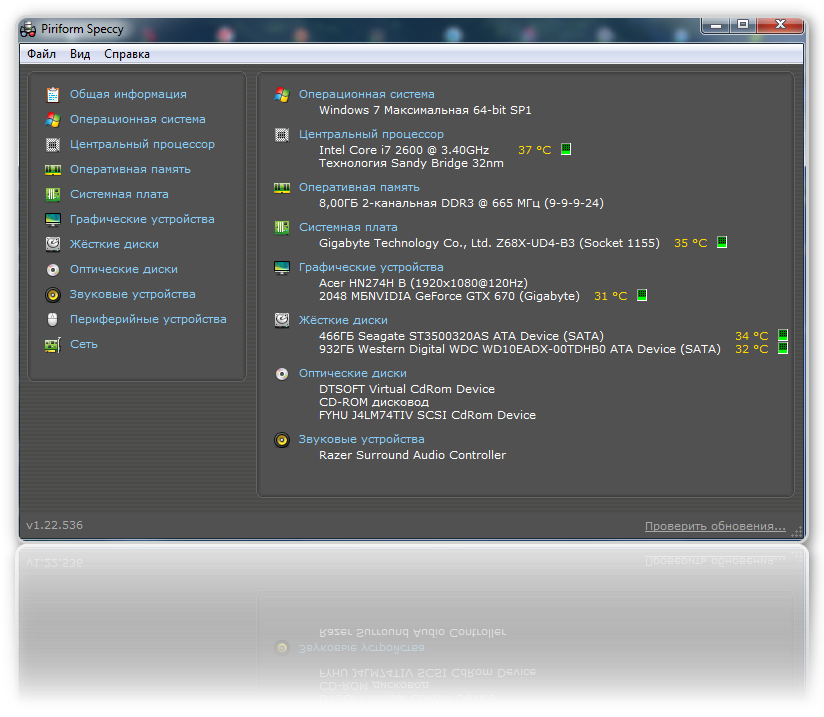824x717 pixels.
Task: Go to Периферийные устройства in the sidebar
Action: pos(148,319)
